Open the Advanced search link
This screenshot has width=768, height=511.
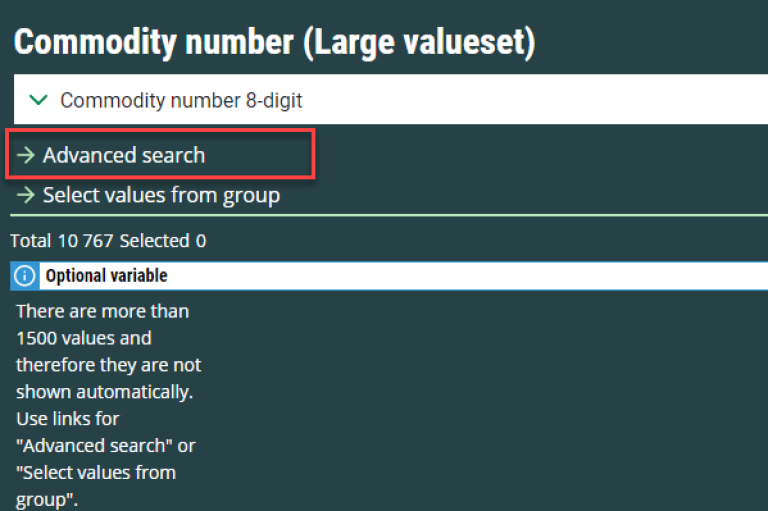pyautogui.click(x=124, y=155)
